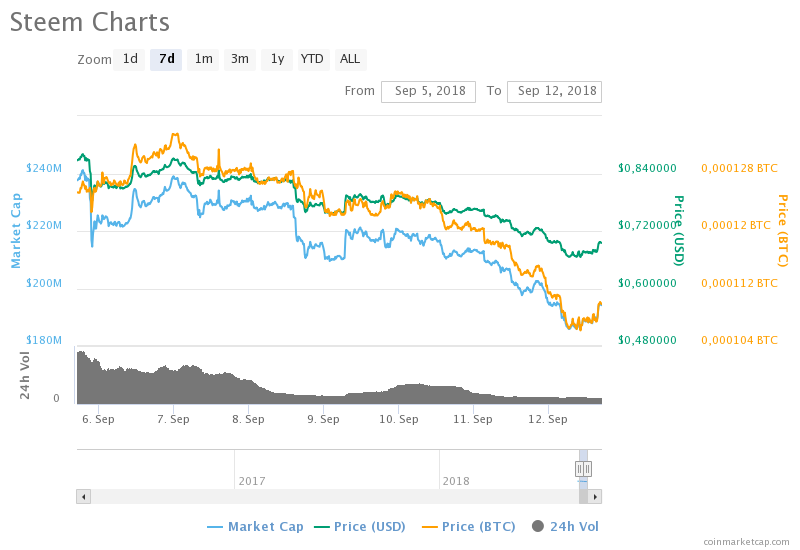
Task: Click the 0,000128 BTC axis value
Action: 739,168
